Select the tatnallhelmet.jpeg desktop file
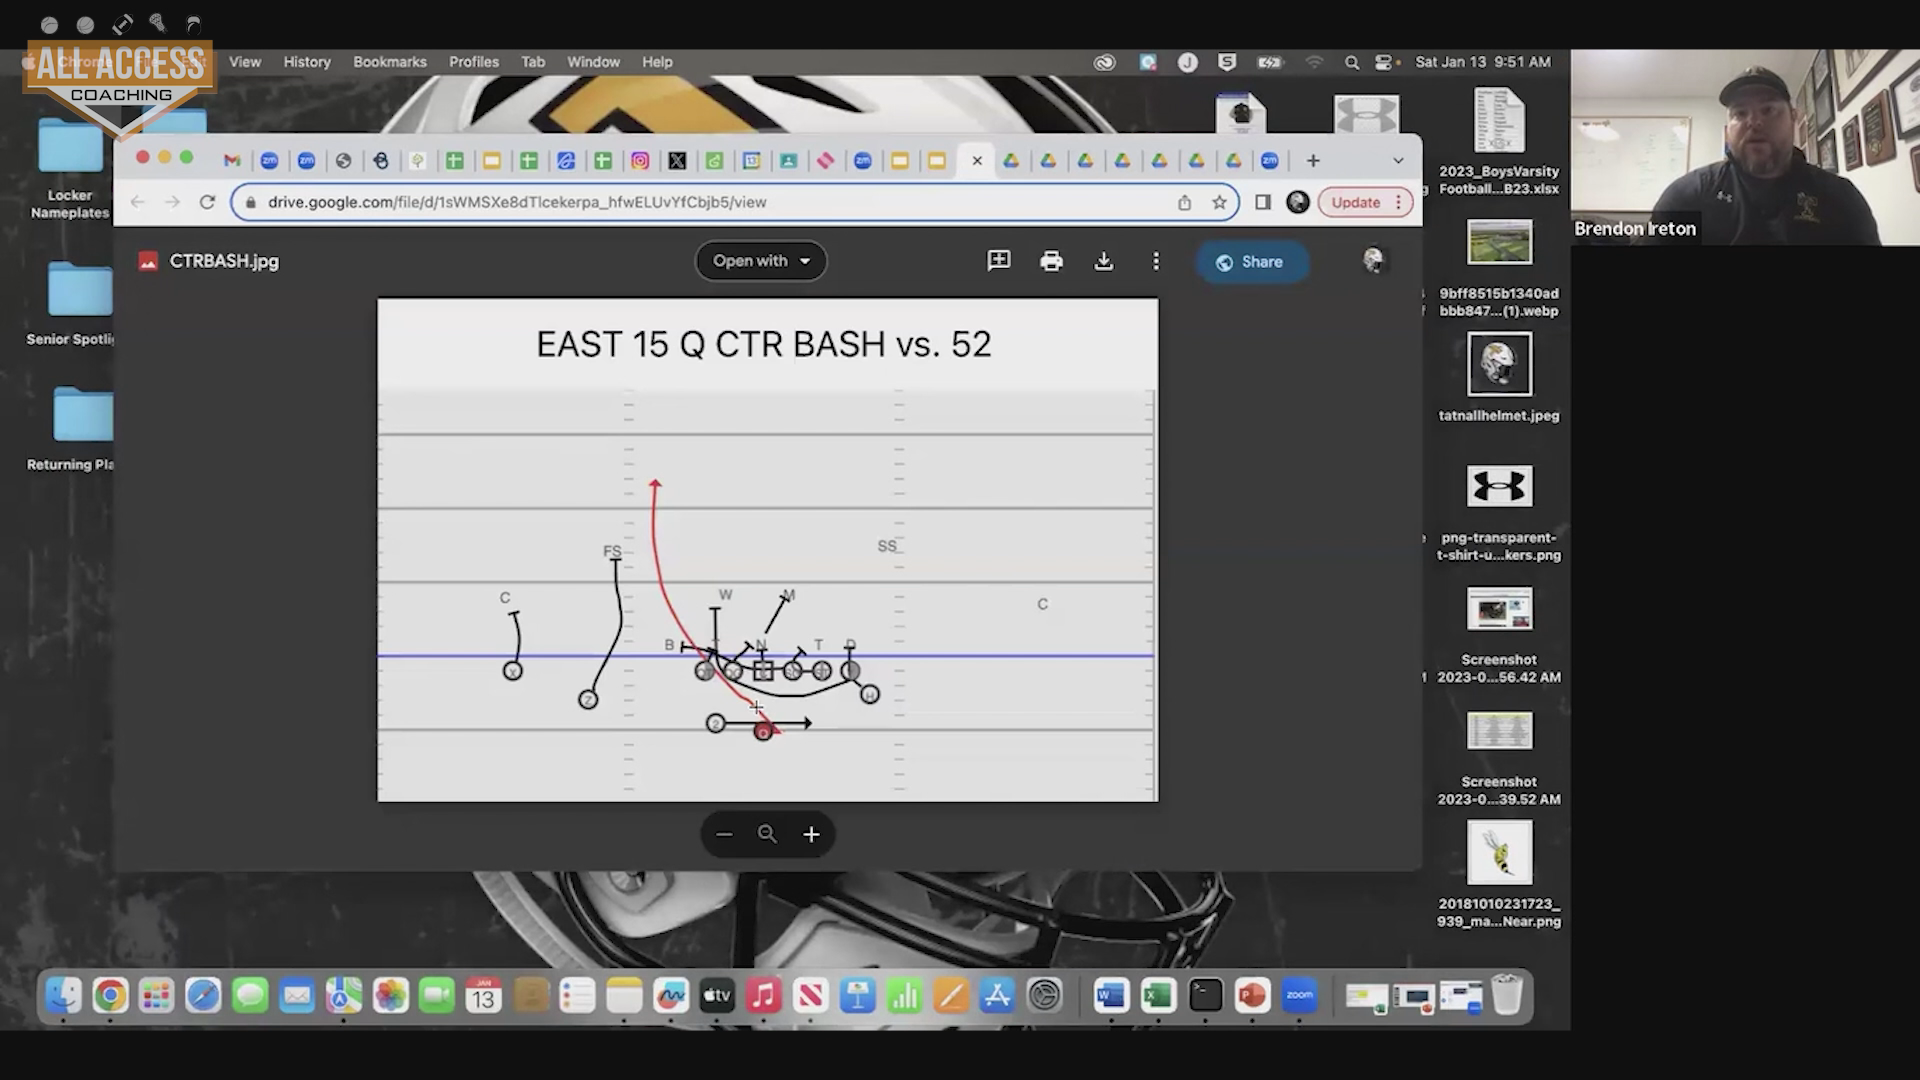This screenshot has height=1080, width=1920. click(x=1499, y=378)
